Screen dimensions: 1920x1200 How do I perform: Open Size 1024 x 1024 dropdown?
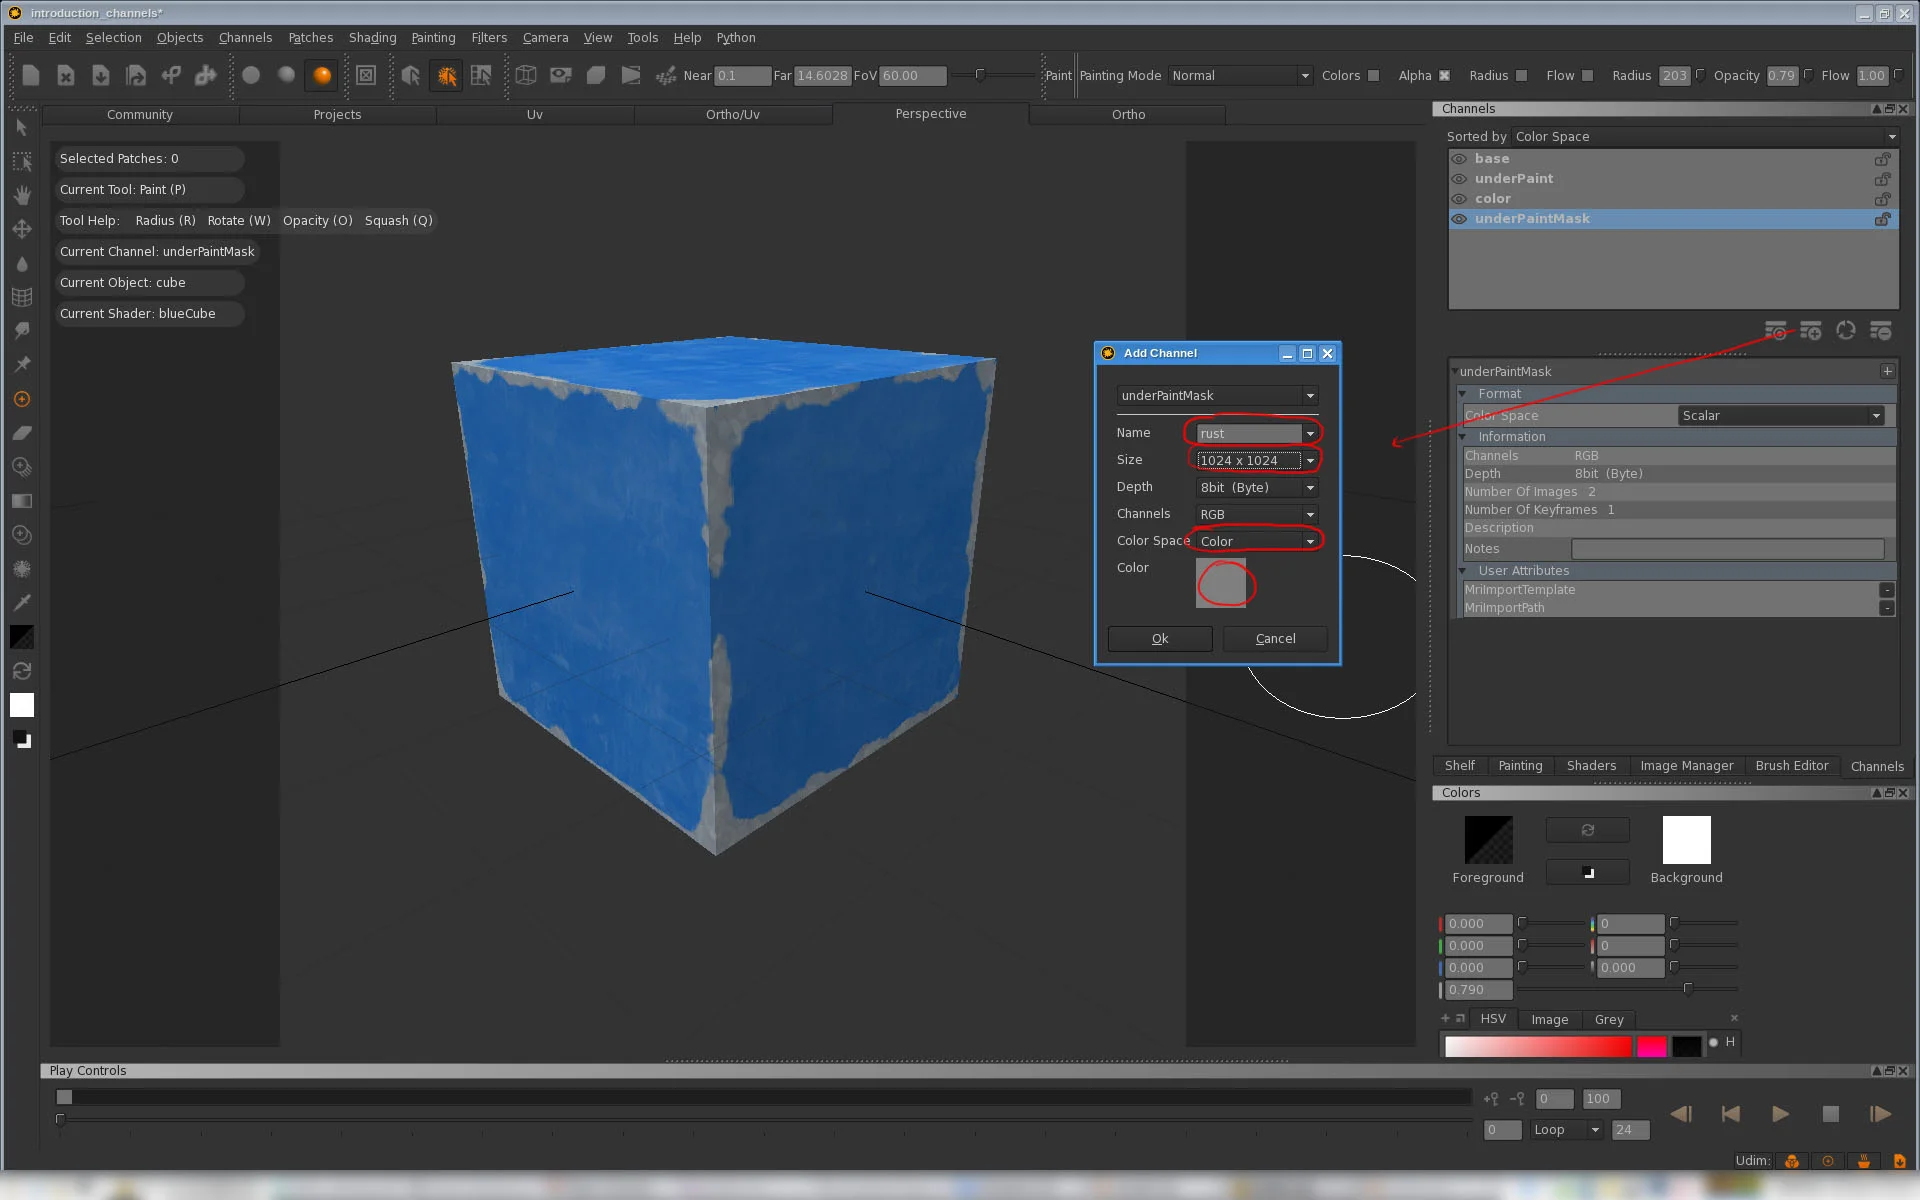point(1256,460)
